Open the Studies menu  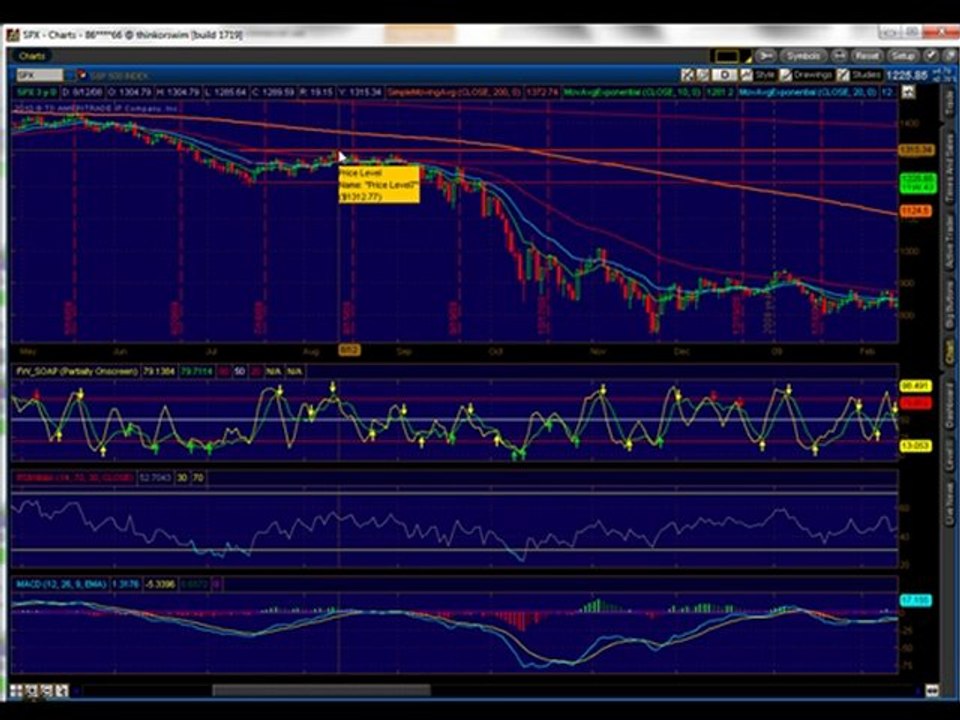[866, 75]
